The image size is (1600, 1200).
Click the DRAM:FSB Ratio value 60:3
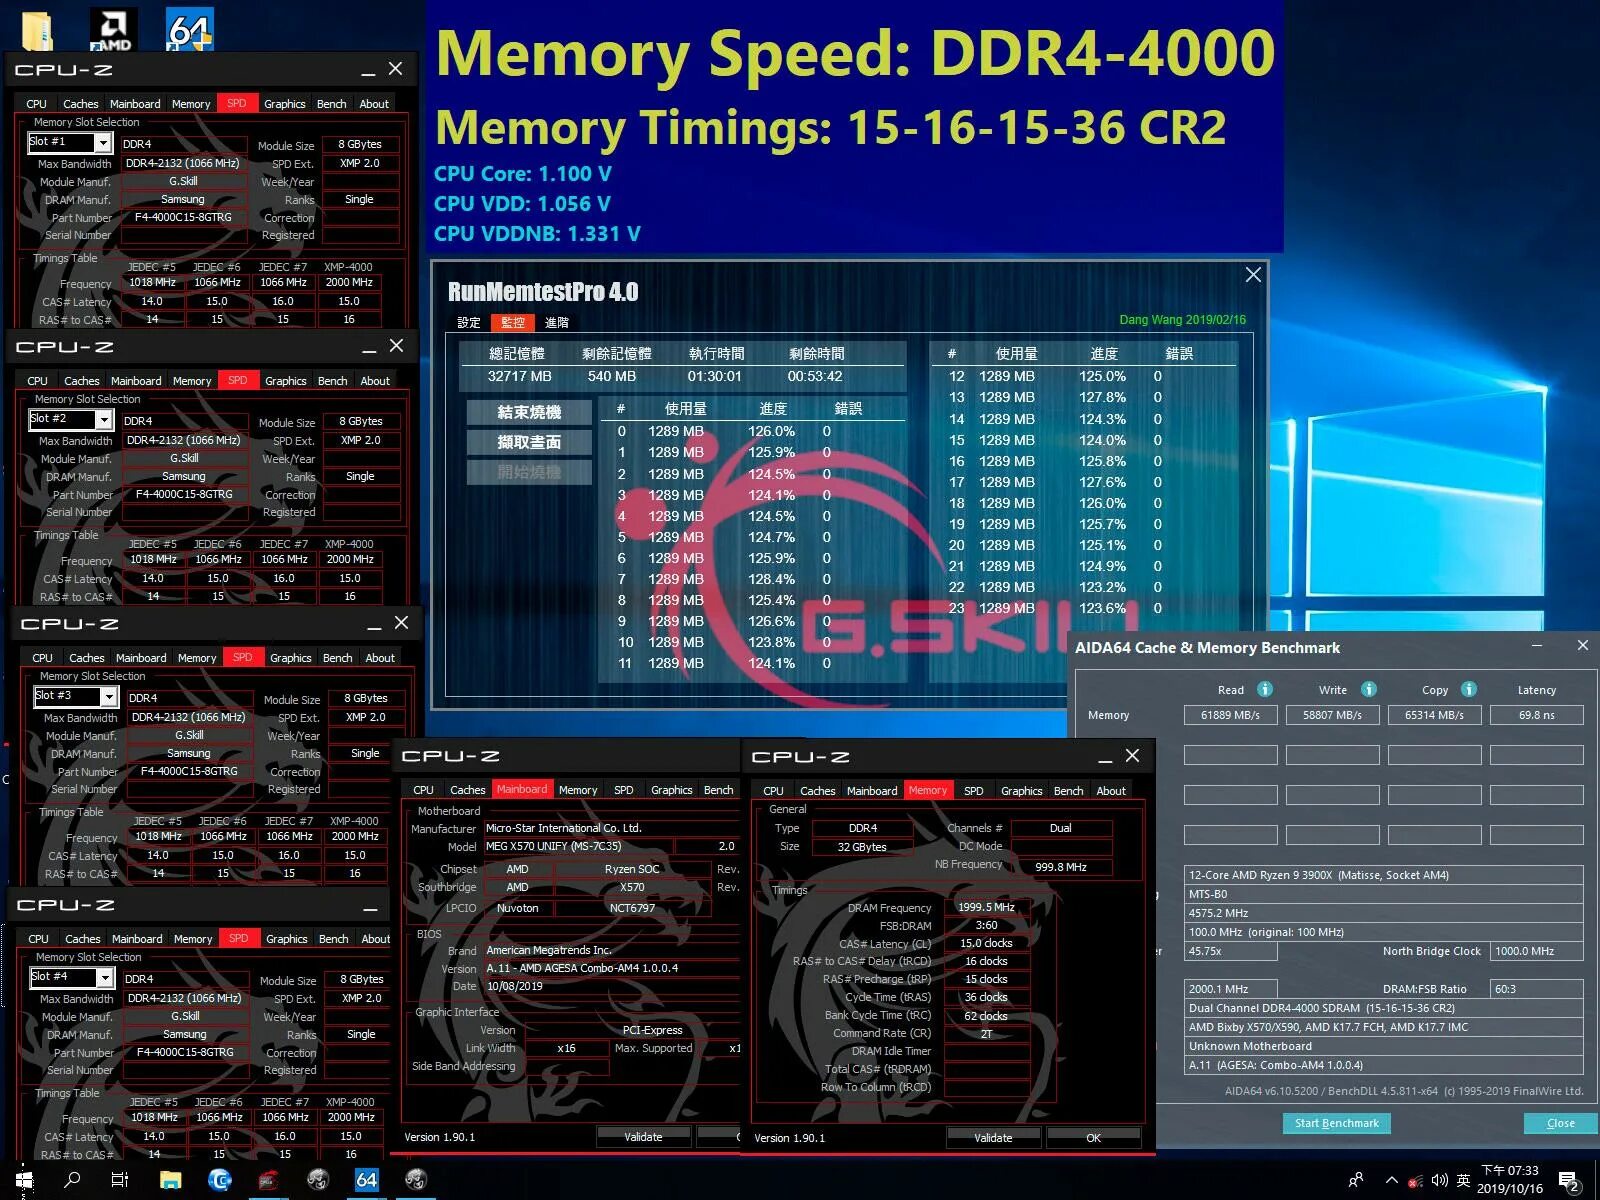click(x=1537, y=989)
